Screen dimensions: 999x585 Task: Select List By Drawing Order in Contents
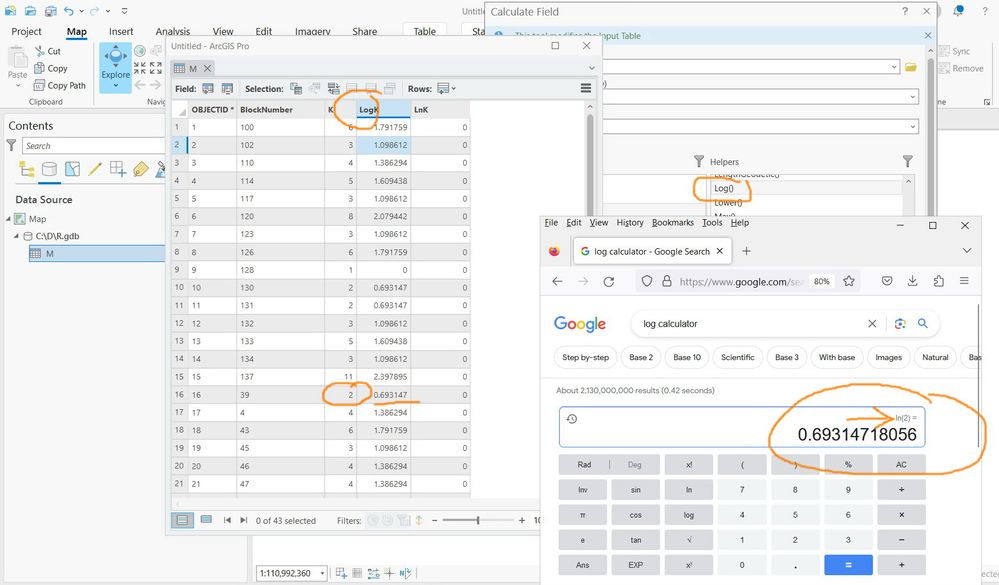27,169
